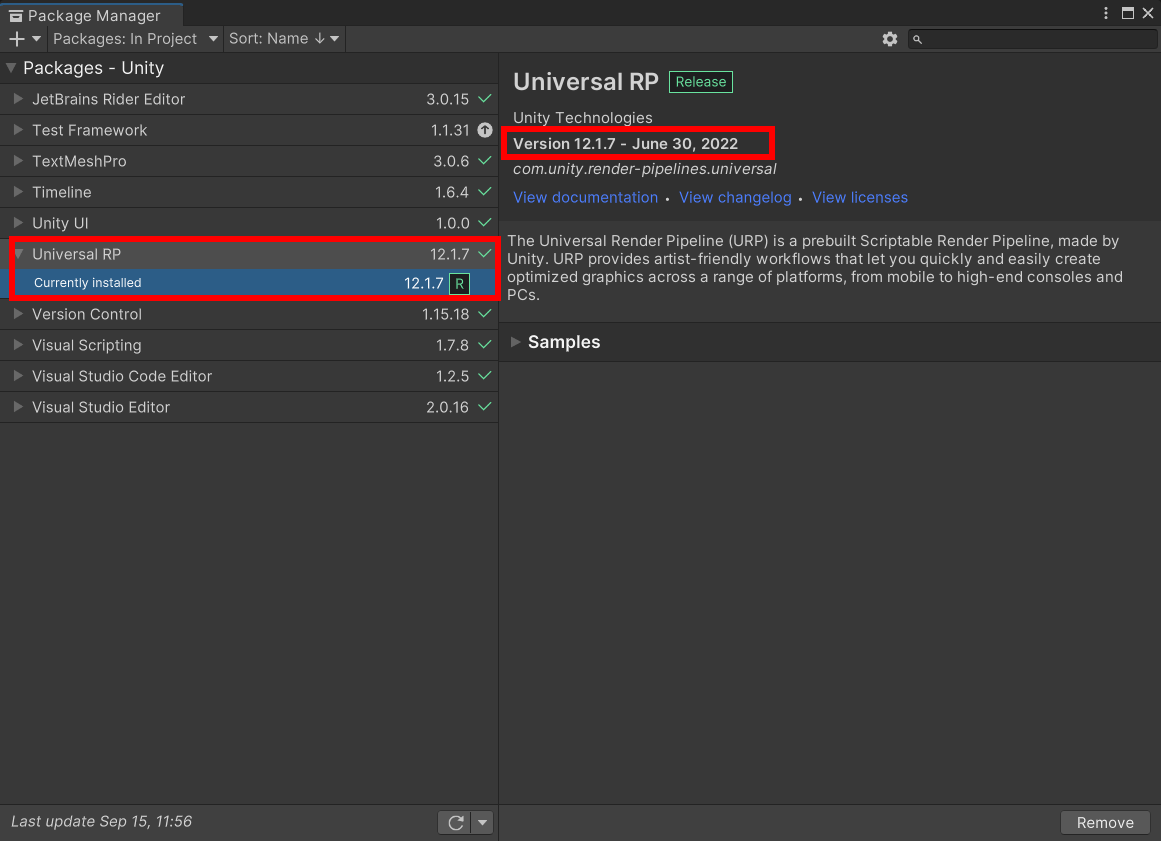Click the Visual Scripting installed checkmark
1161x841 pixels.
click(485, 344)
